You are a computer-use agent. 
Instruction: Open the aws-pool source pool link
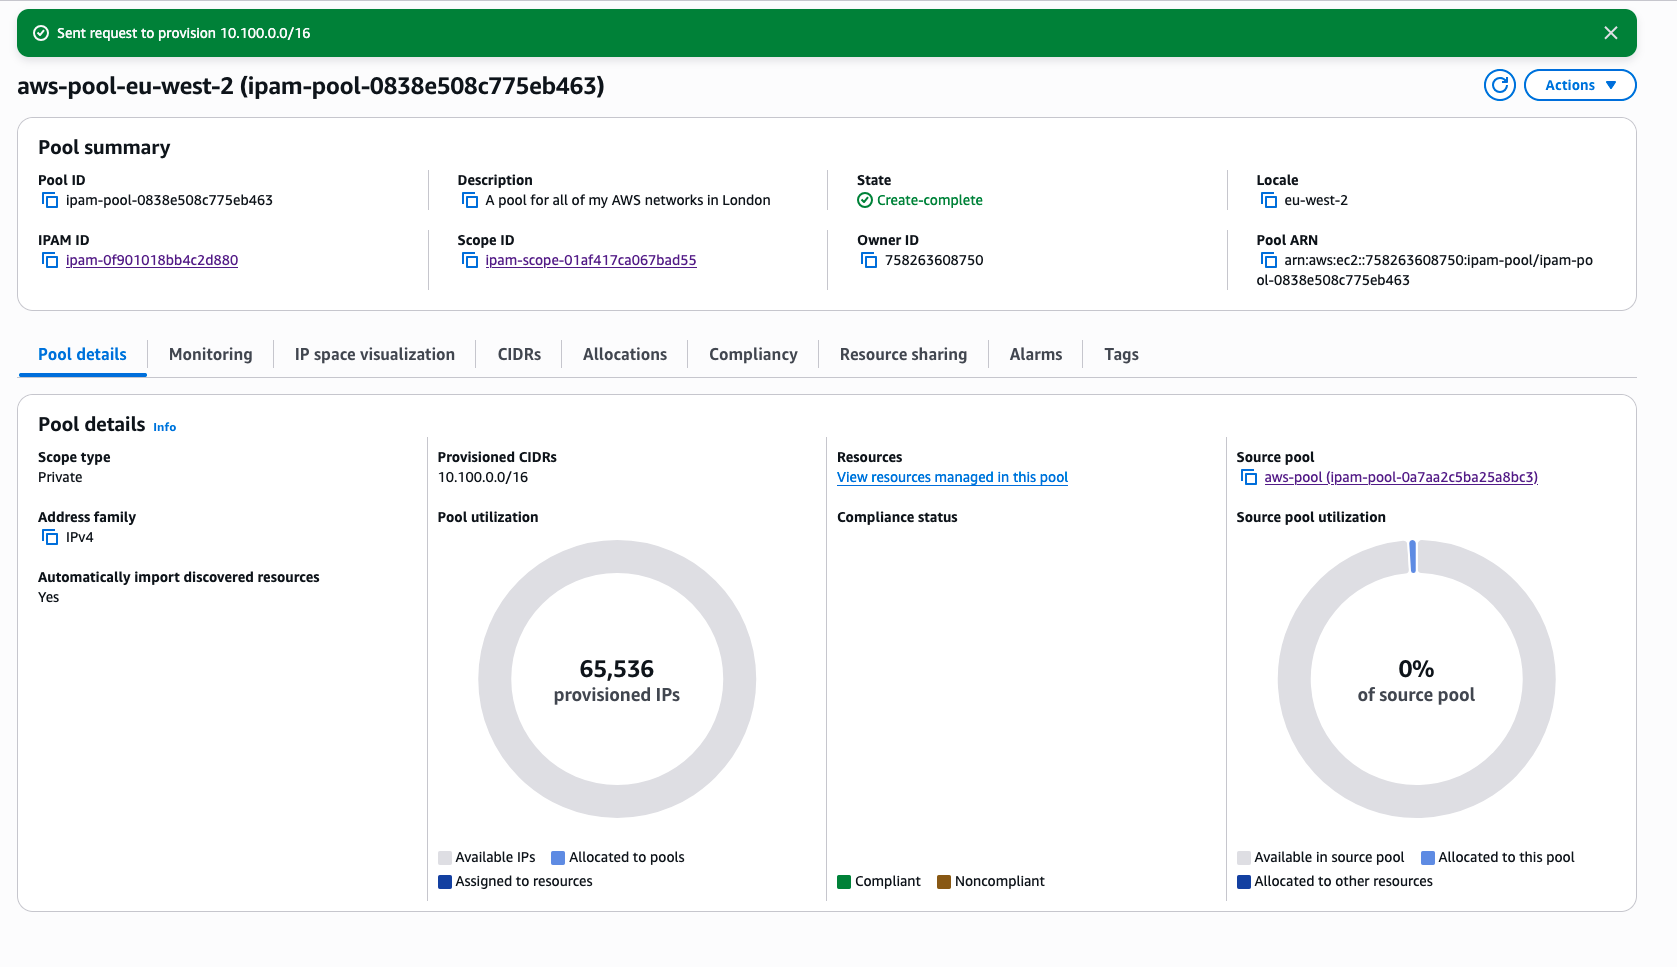[1400, 478]
